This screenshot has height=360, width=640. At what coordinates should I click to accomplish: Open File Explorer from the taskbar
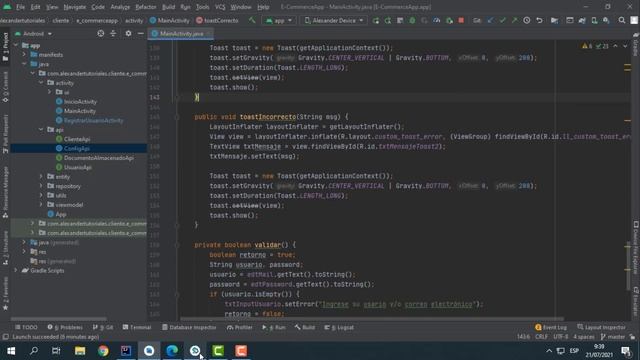click(x=80, y=351)
